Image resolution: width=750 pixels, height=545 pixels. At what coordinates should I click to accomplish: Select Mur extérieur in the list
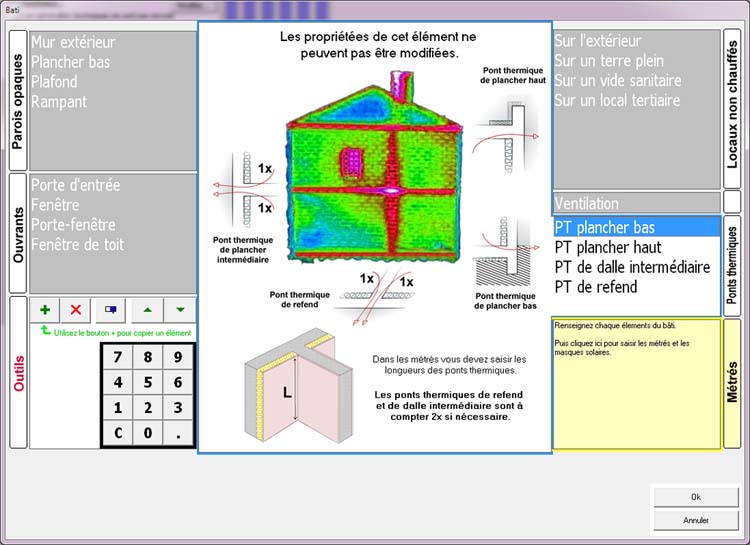[73, 42]
